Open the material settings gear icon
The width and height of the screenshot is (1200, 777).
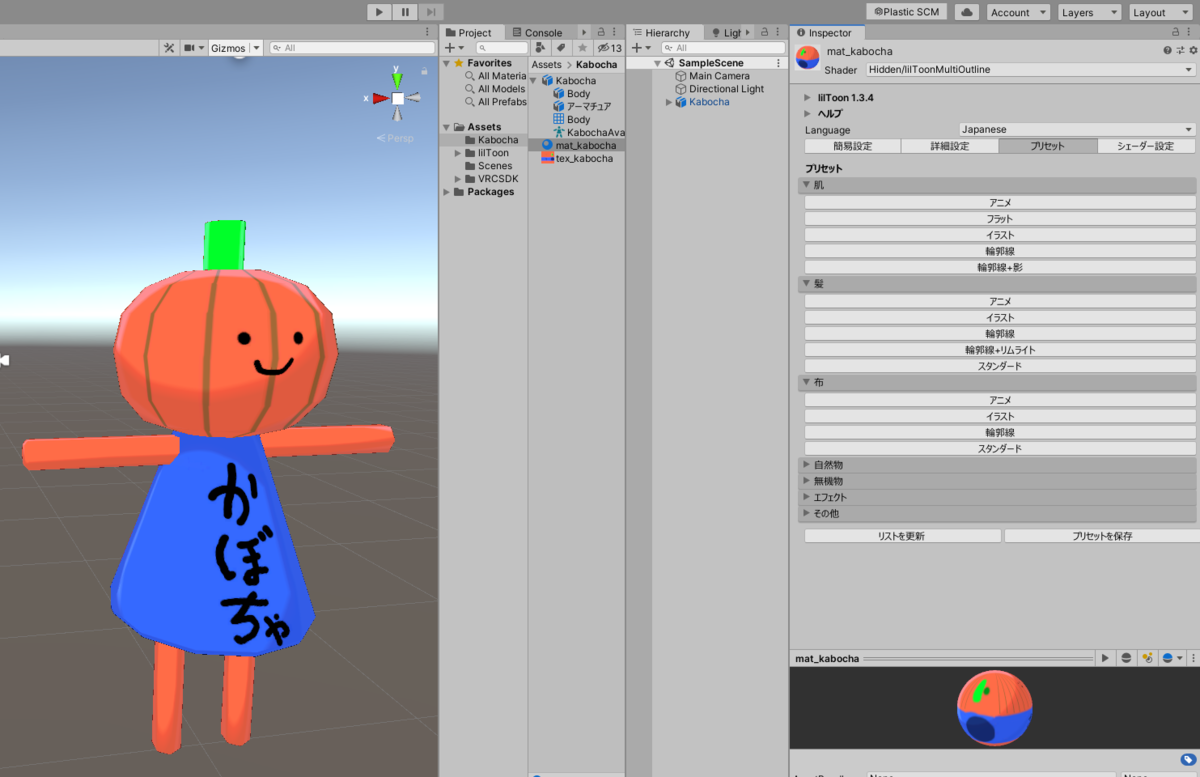coord(1191,50)
